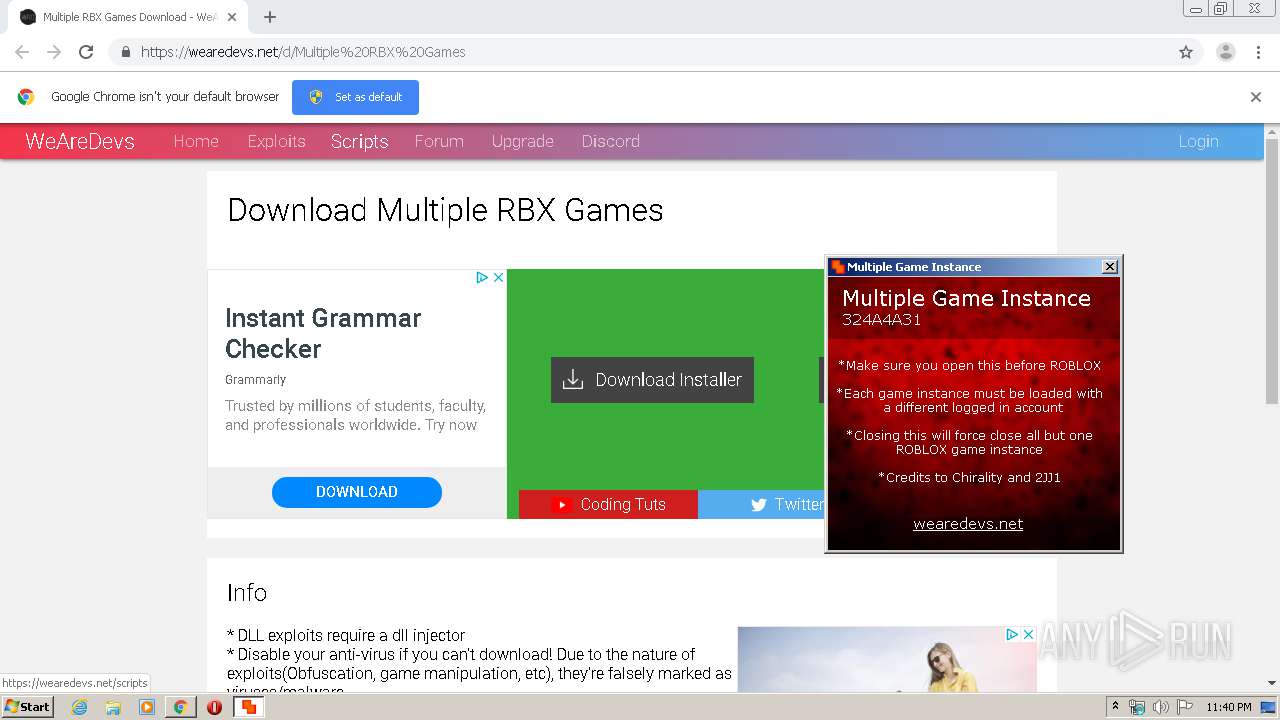
Task: Show hidden system tray icons
Action: tap(1115, 707)
